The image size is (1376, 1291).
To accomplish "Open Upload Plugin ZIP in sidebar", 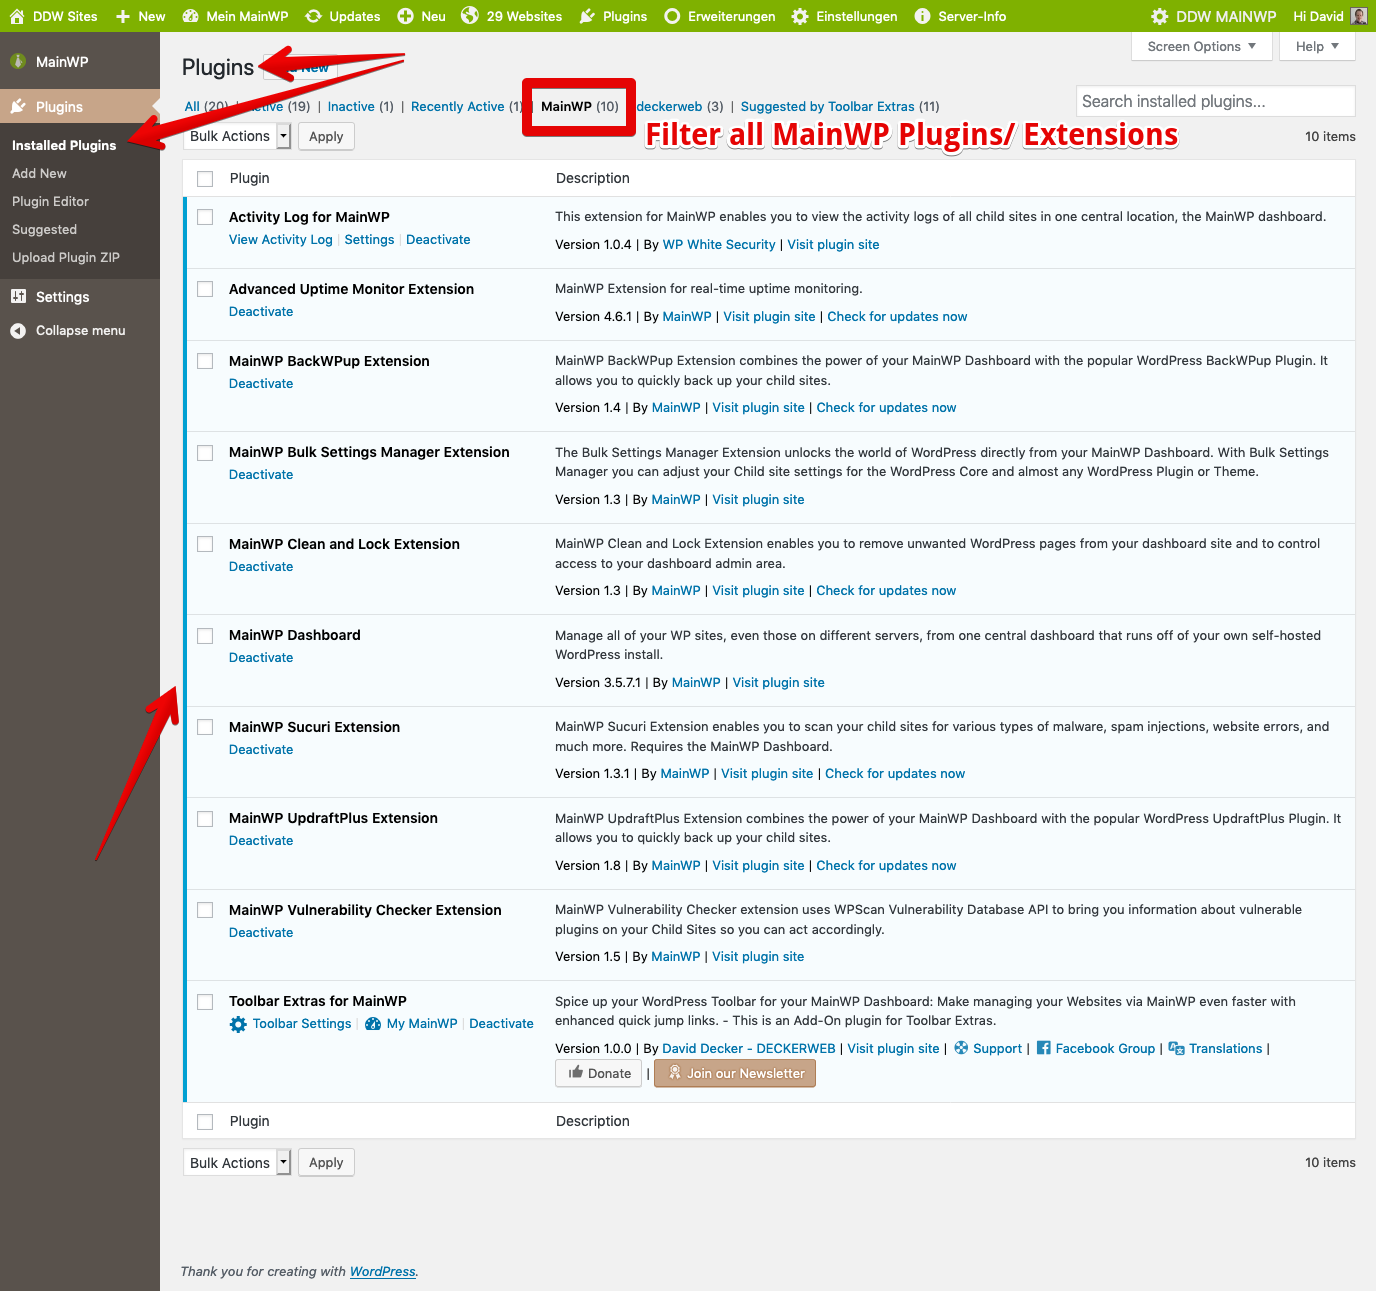I will click(66, 257).
